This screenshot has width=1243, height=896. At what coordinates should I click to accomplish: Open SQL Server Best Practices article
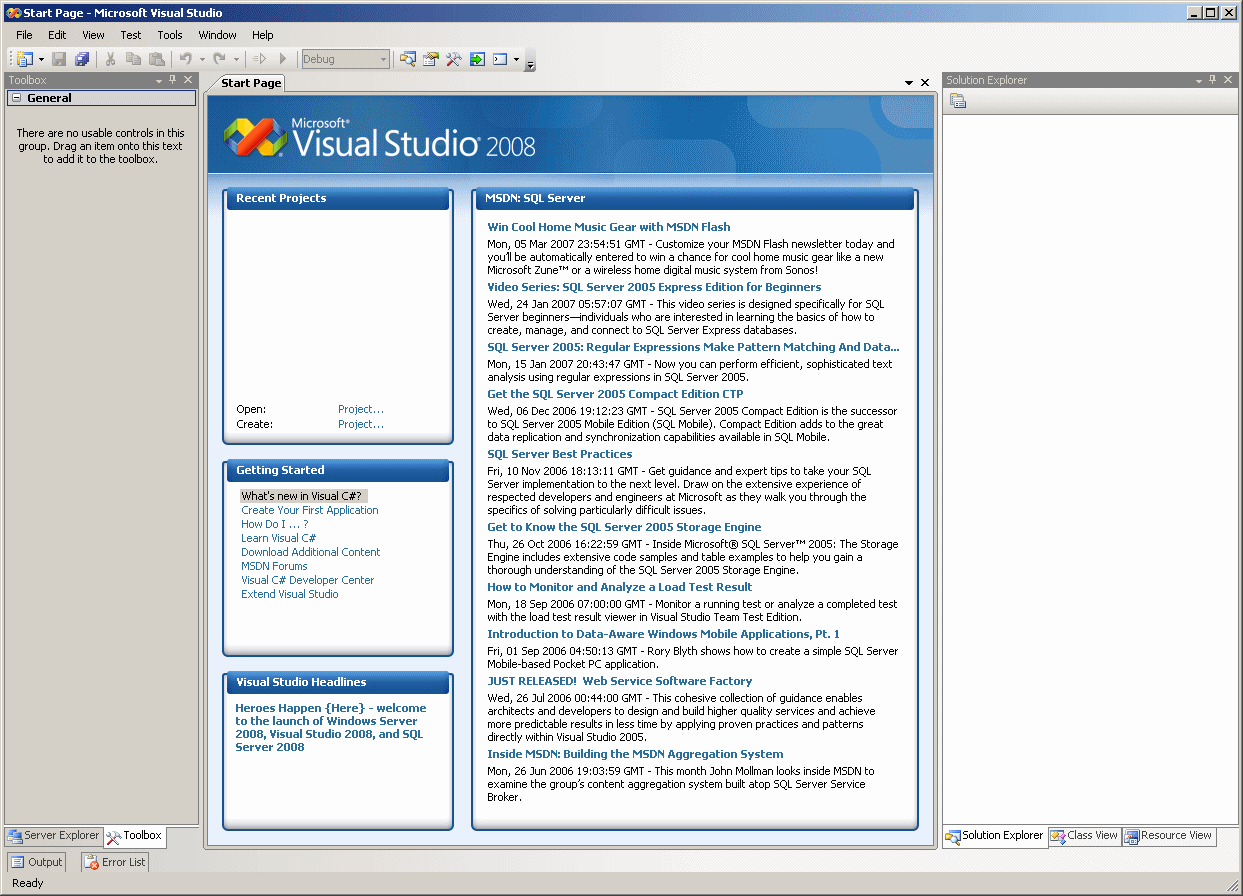pyautogui.click(x=560, y=454)
